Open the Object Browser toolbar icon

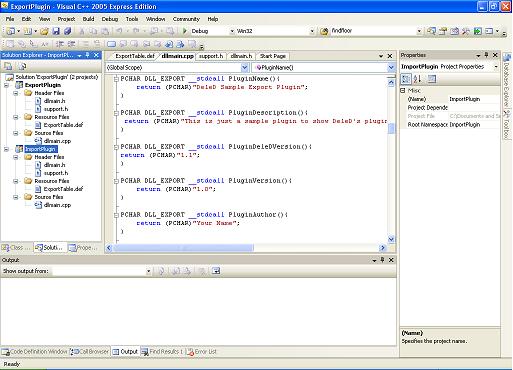pos(454,31)
